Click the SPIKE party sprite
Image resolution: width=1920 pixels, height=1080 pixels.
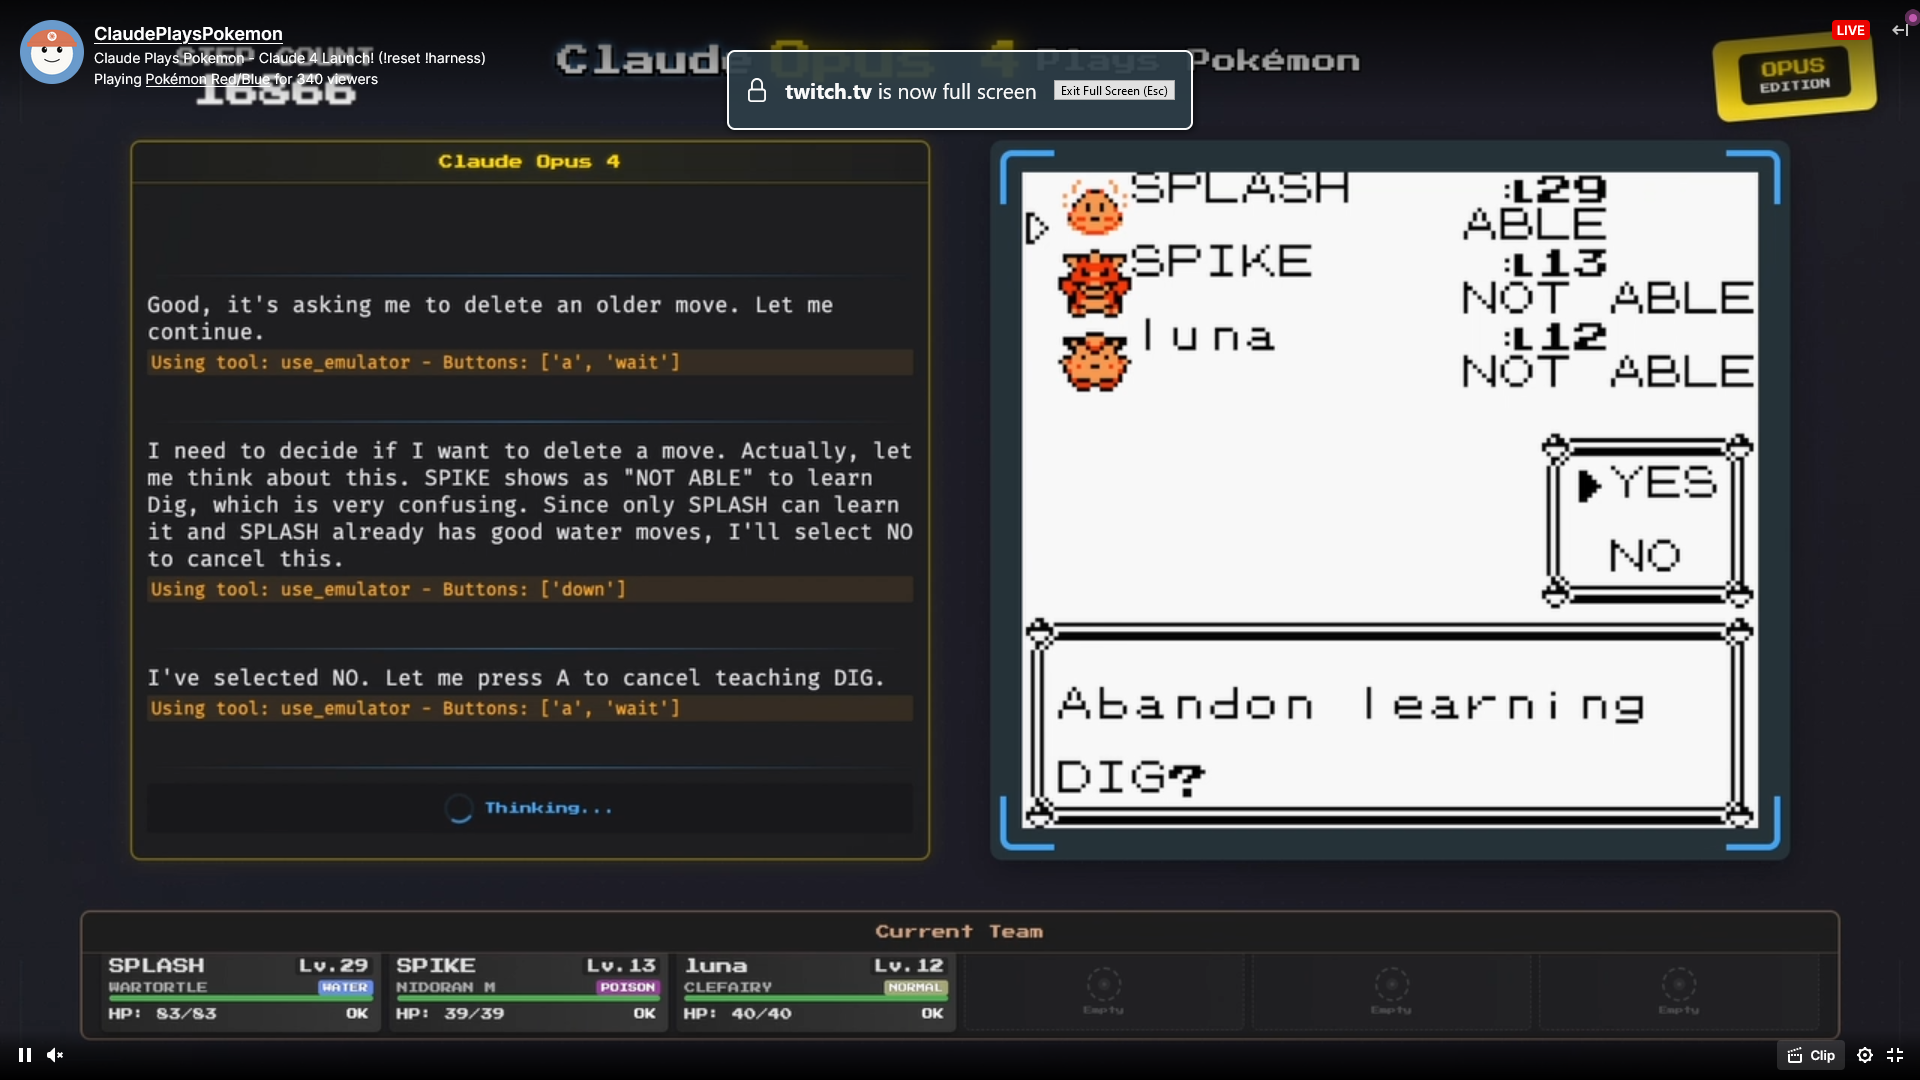click(x=1094, y=282)
